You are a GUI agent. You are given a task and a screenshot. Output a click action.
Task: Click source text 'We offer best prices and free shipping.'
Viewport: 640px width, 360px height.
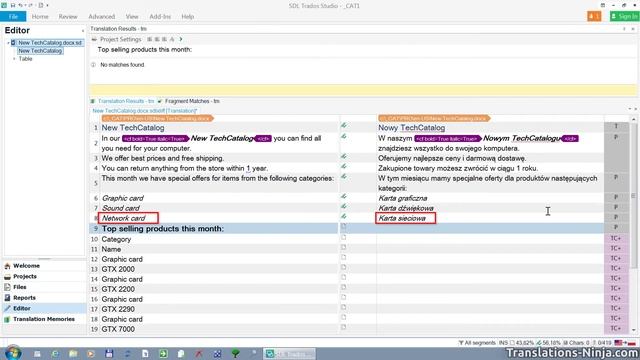click(x=162, y=158)
